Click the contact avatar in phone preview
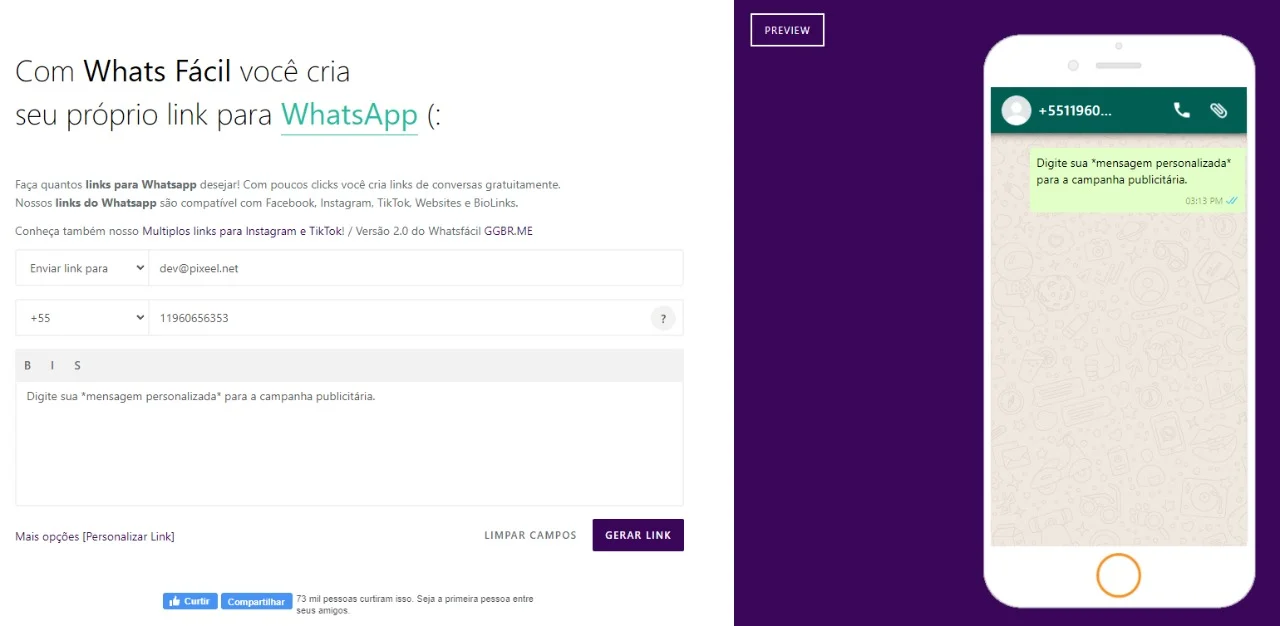1280x626 pixels. pyautogui.click(x=1016, y=110)
